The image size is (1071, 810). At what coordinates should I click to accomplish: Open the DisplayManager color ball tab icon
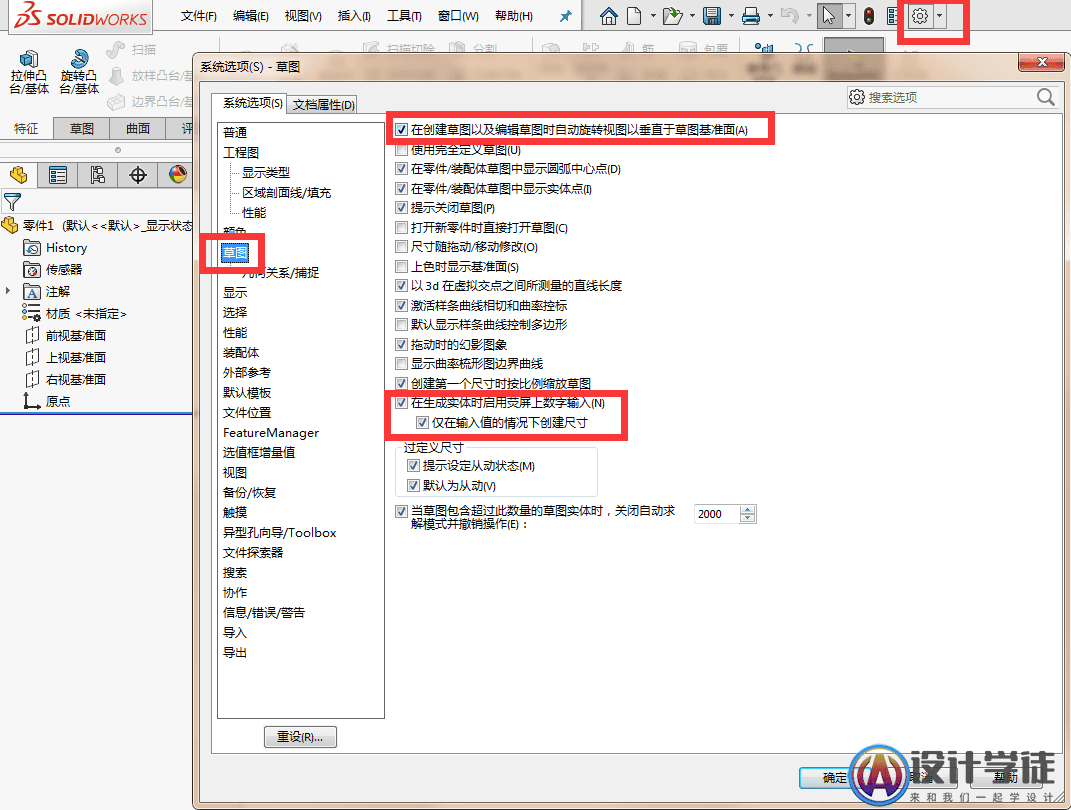(178, 176)
